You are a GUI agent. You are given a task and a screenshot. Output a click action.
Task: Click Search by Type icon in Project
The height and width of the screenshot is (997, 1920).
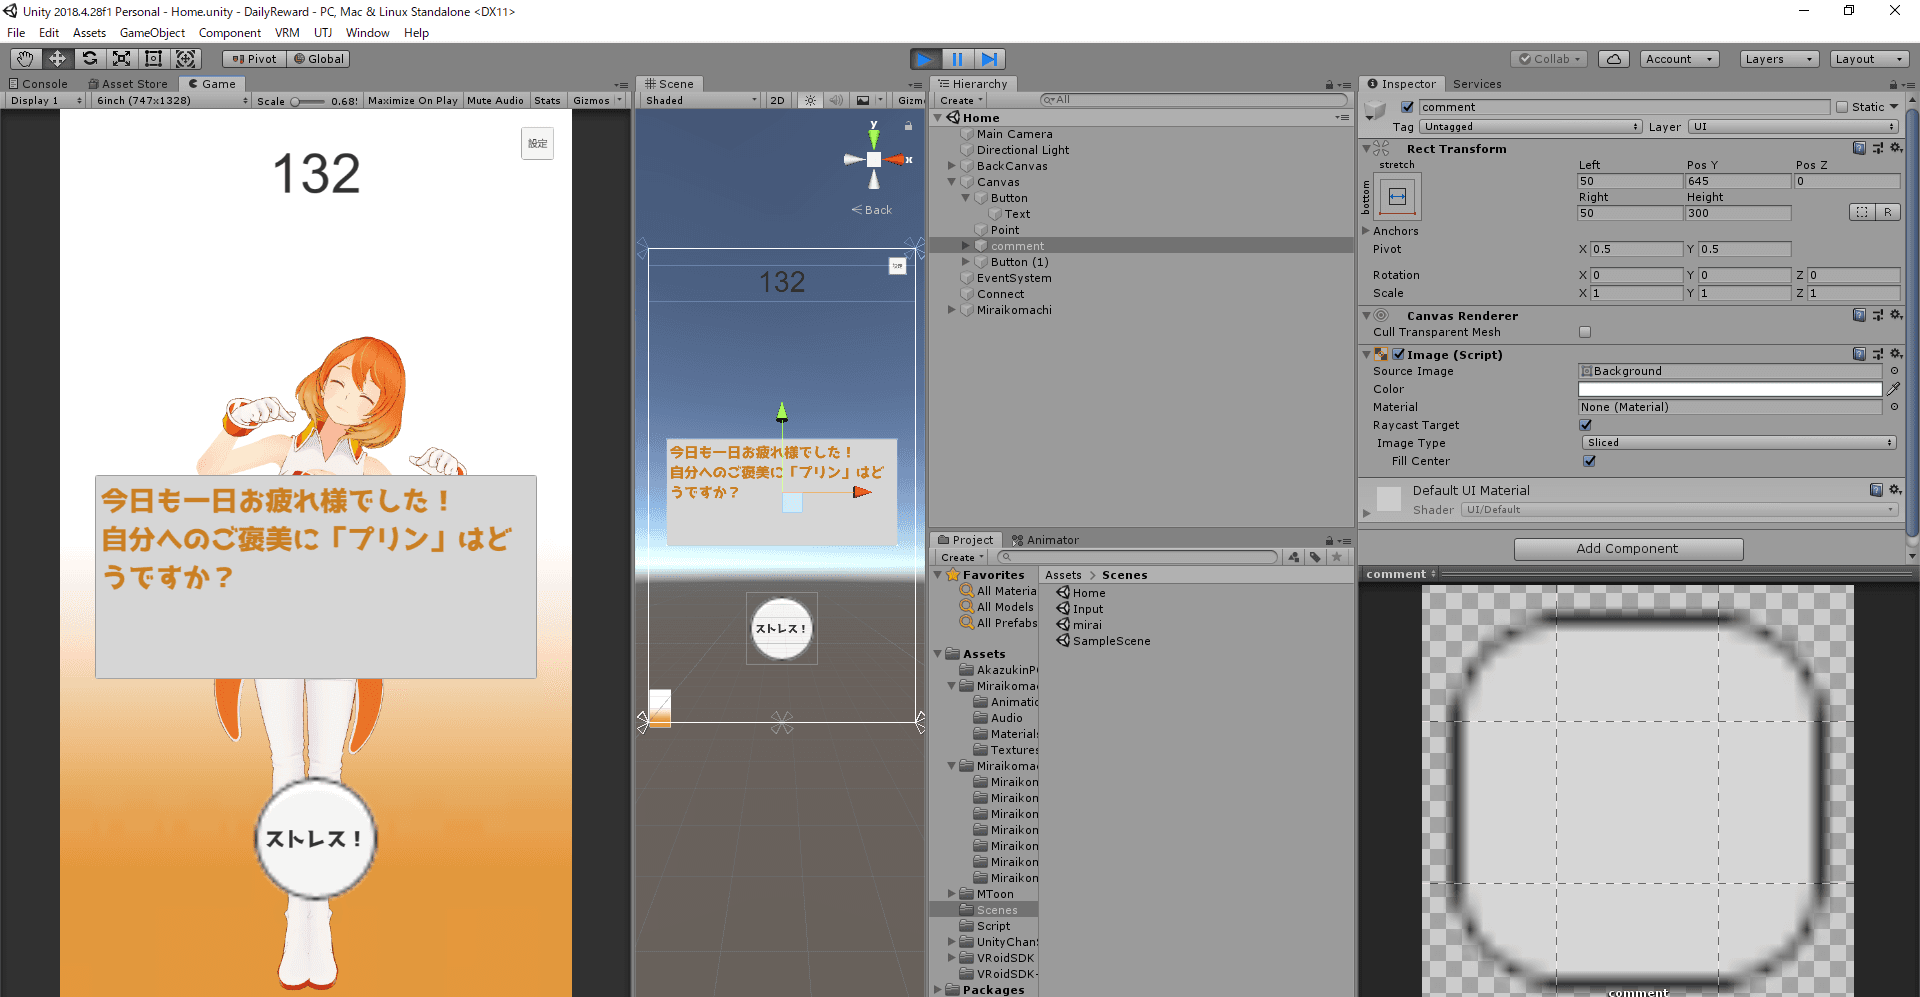(x=1295, y=557)
